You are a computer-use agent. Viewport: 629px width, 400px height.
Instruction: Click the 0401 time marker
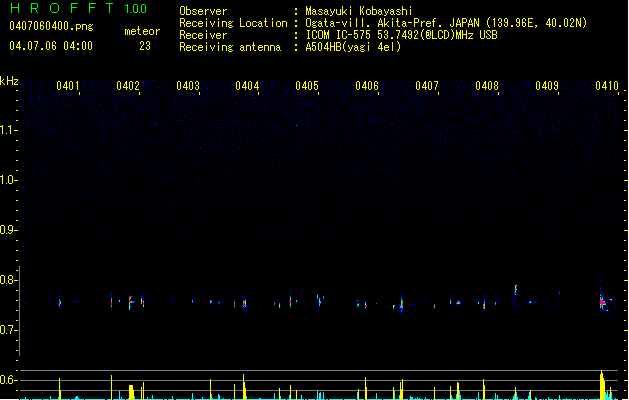68,86
